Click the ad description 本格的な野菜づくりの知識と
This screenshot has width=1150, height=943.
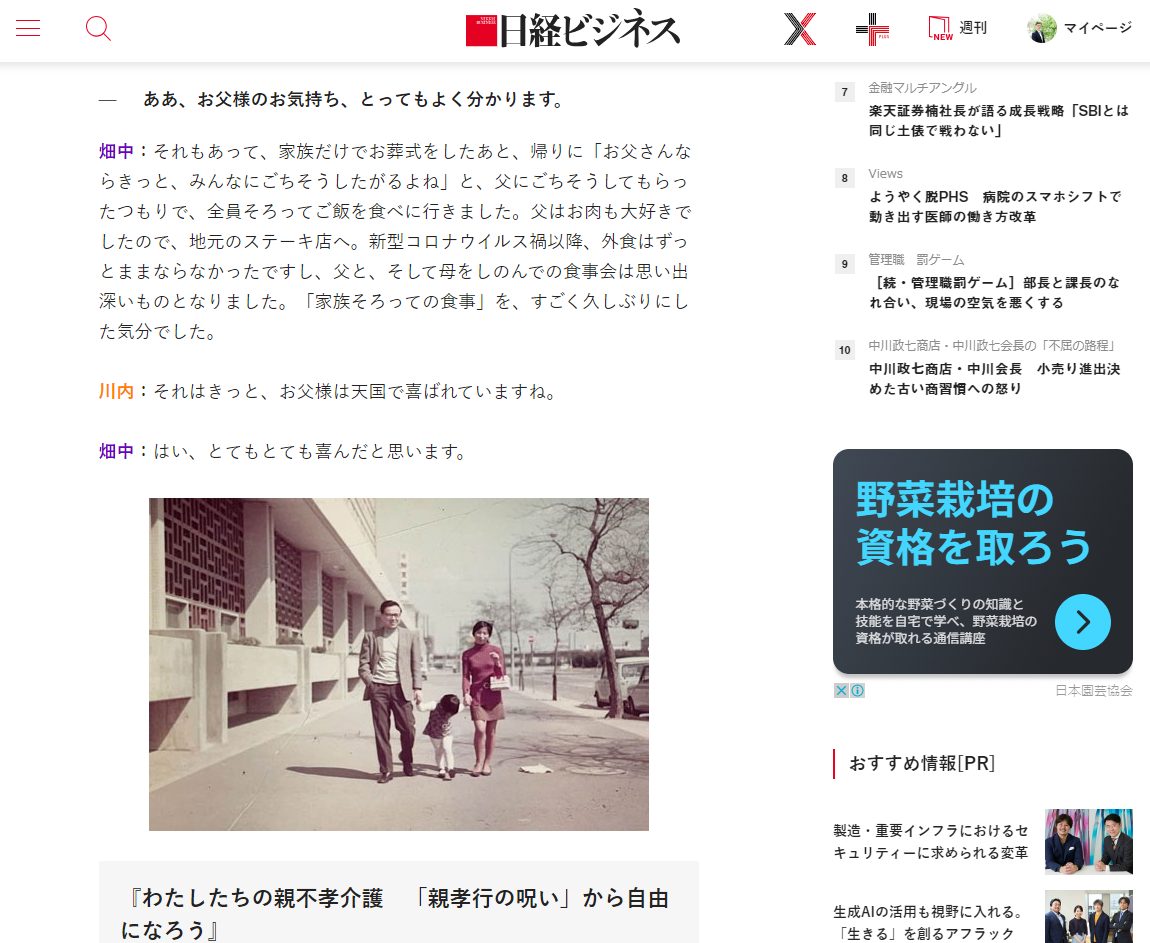coord(946,621)
